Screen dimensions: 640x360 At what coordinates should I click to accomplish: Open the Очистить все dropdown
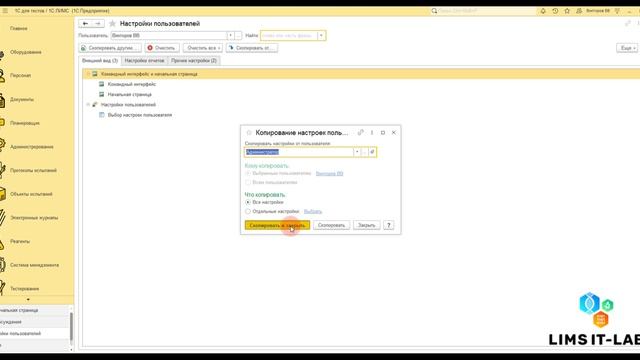[203, 48]
